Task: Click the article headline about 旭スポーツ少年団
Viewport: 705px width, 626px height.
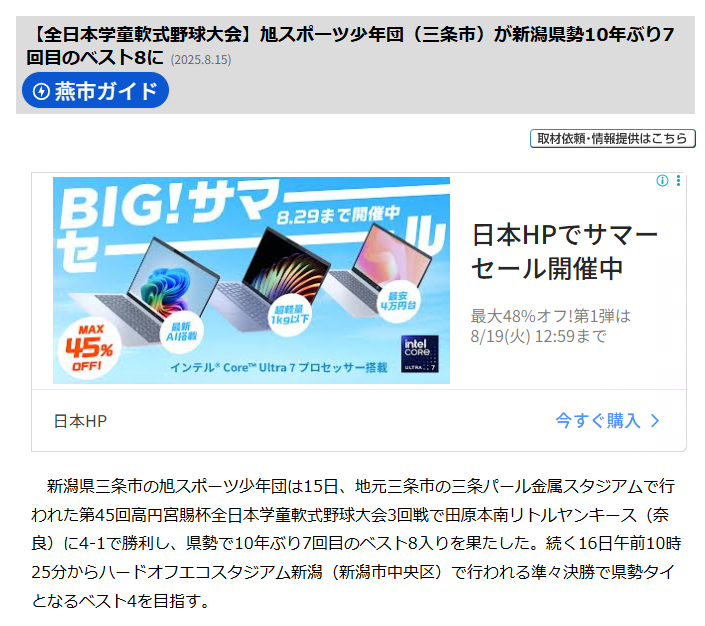Action: point(351,45)
